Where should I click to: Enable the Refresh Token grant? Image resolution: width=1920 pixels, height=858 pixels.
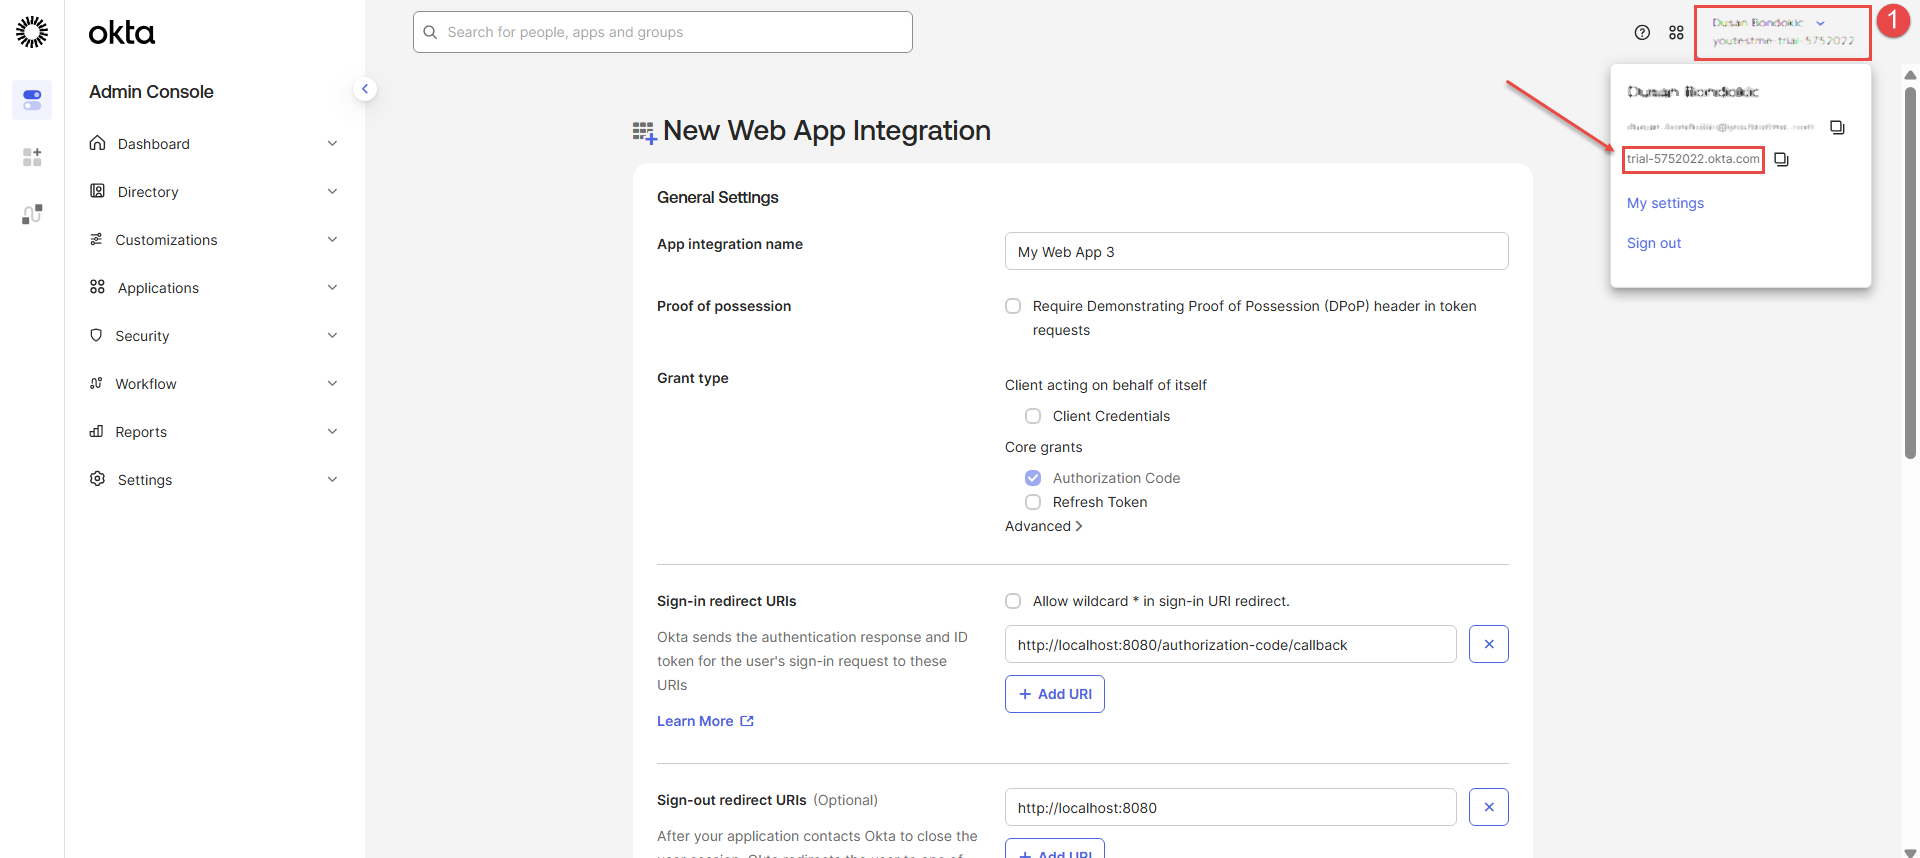click(1033, 502)
